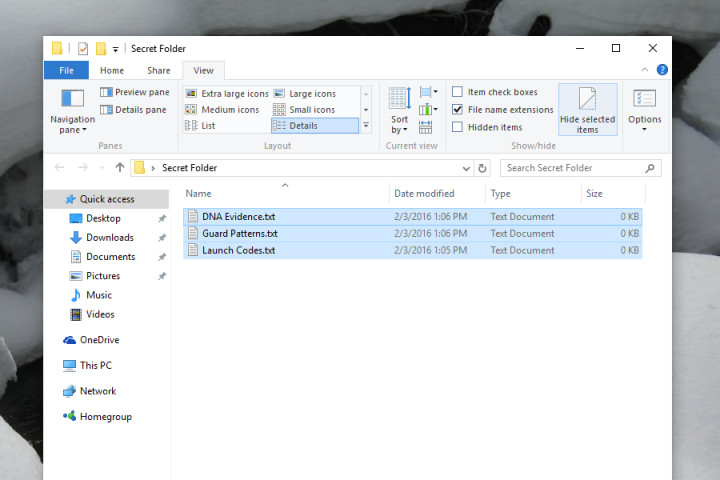Switch to the Home ribbon tab

[x=112, y=71]
